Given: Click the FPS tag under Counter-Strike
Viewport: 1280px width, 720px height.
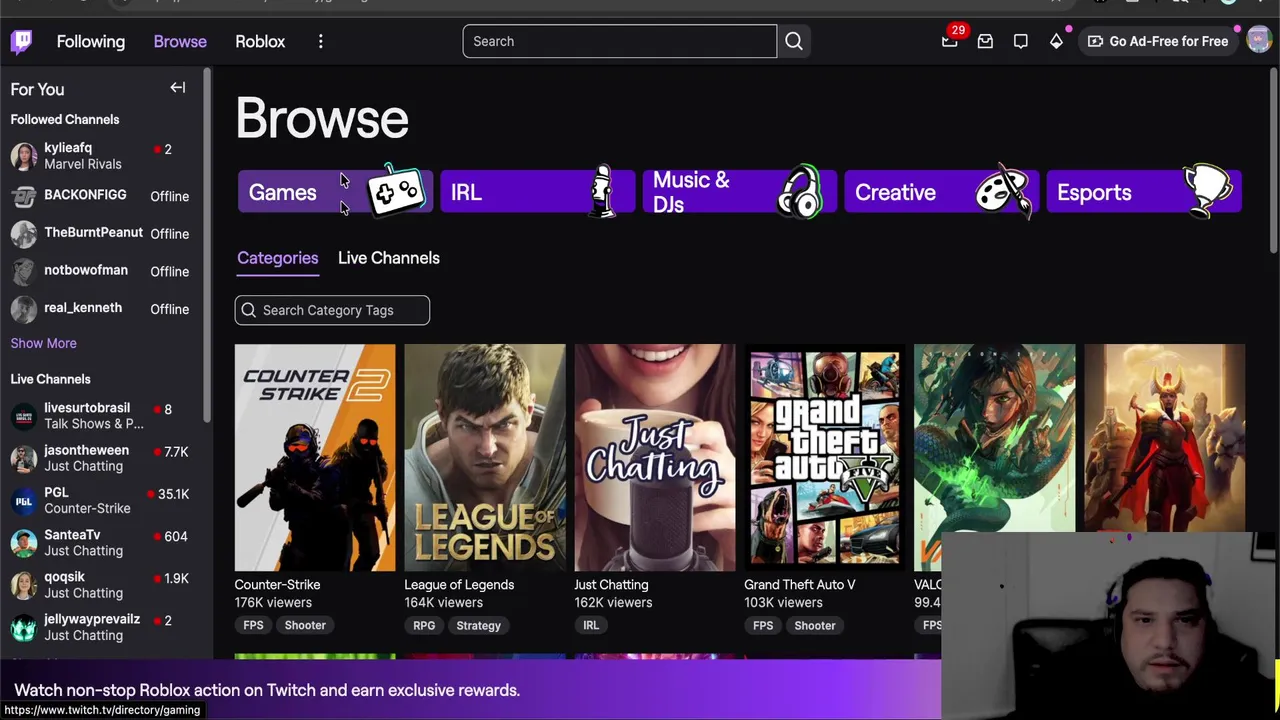Looking at the screenshot, I should click(253, 625).
